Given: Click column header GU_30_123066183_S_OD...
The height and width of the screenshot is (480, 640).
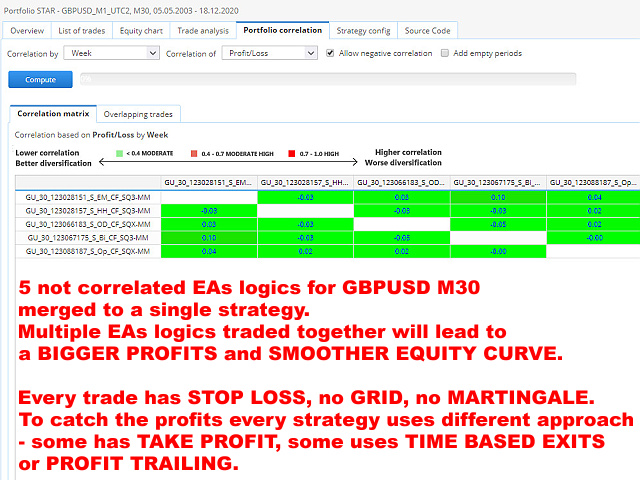Looking at the screenshot, I should (402, 182).
